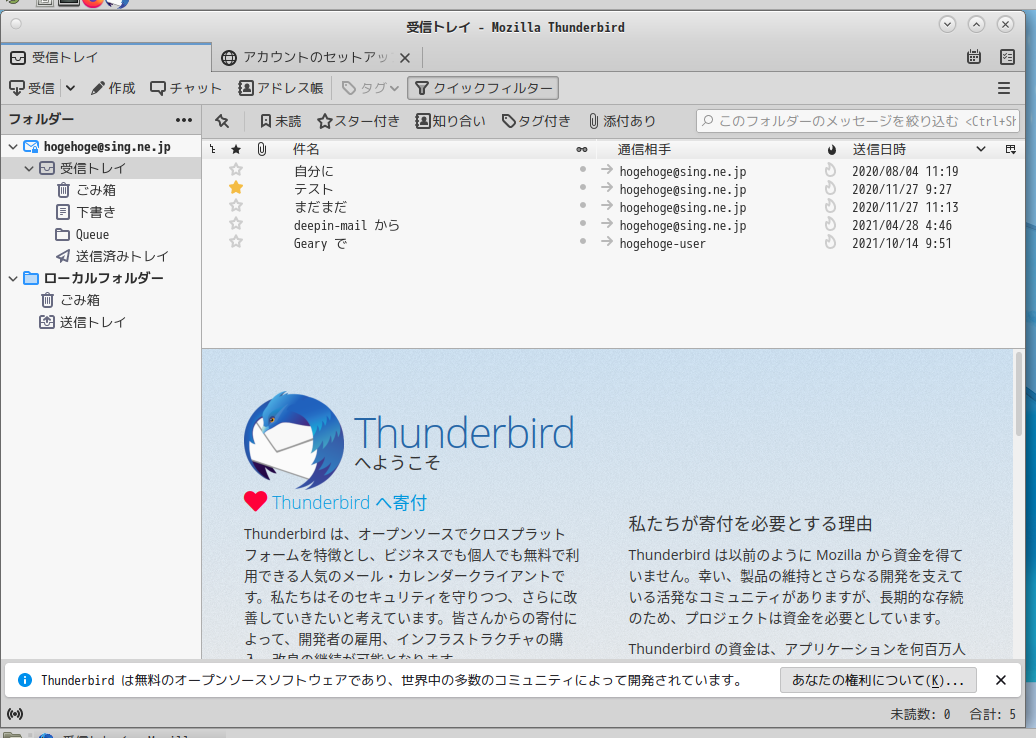Sort by the junk flame column header
This screenshot has width=1036, height=738.
831,150
